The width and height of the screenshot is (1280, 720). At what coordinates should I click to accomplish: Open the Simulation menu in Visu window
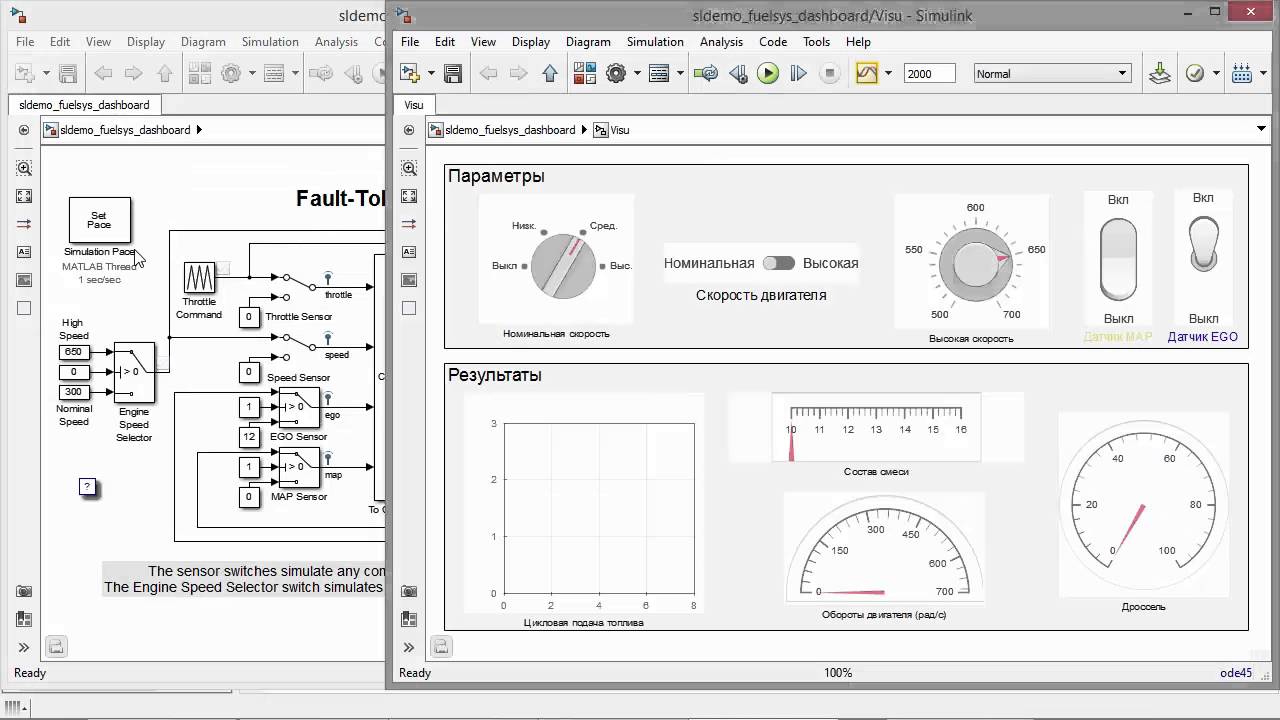[654, 42]
